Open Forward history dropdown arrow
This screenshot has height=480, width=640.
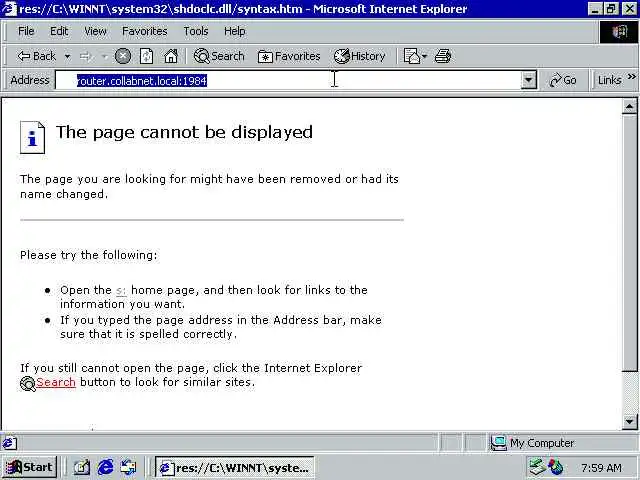point(104,56)
